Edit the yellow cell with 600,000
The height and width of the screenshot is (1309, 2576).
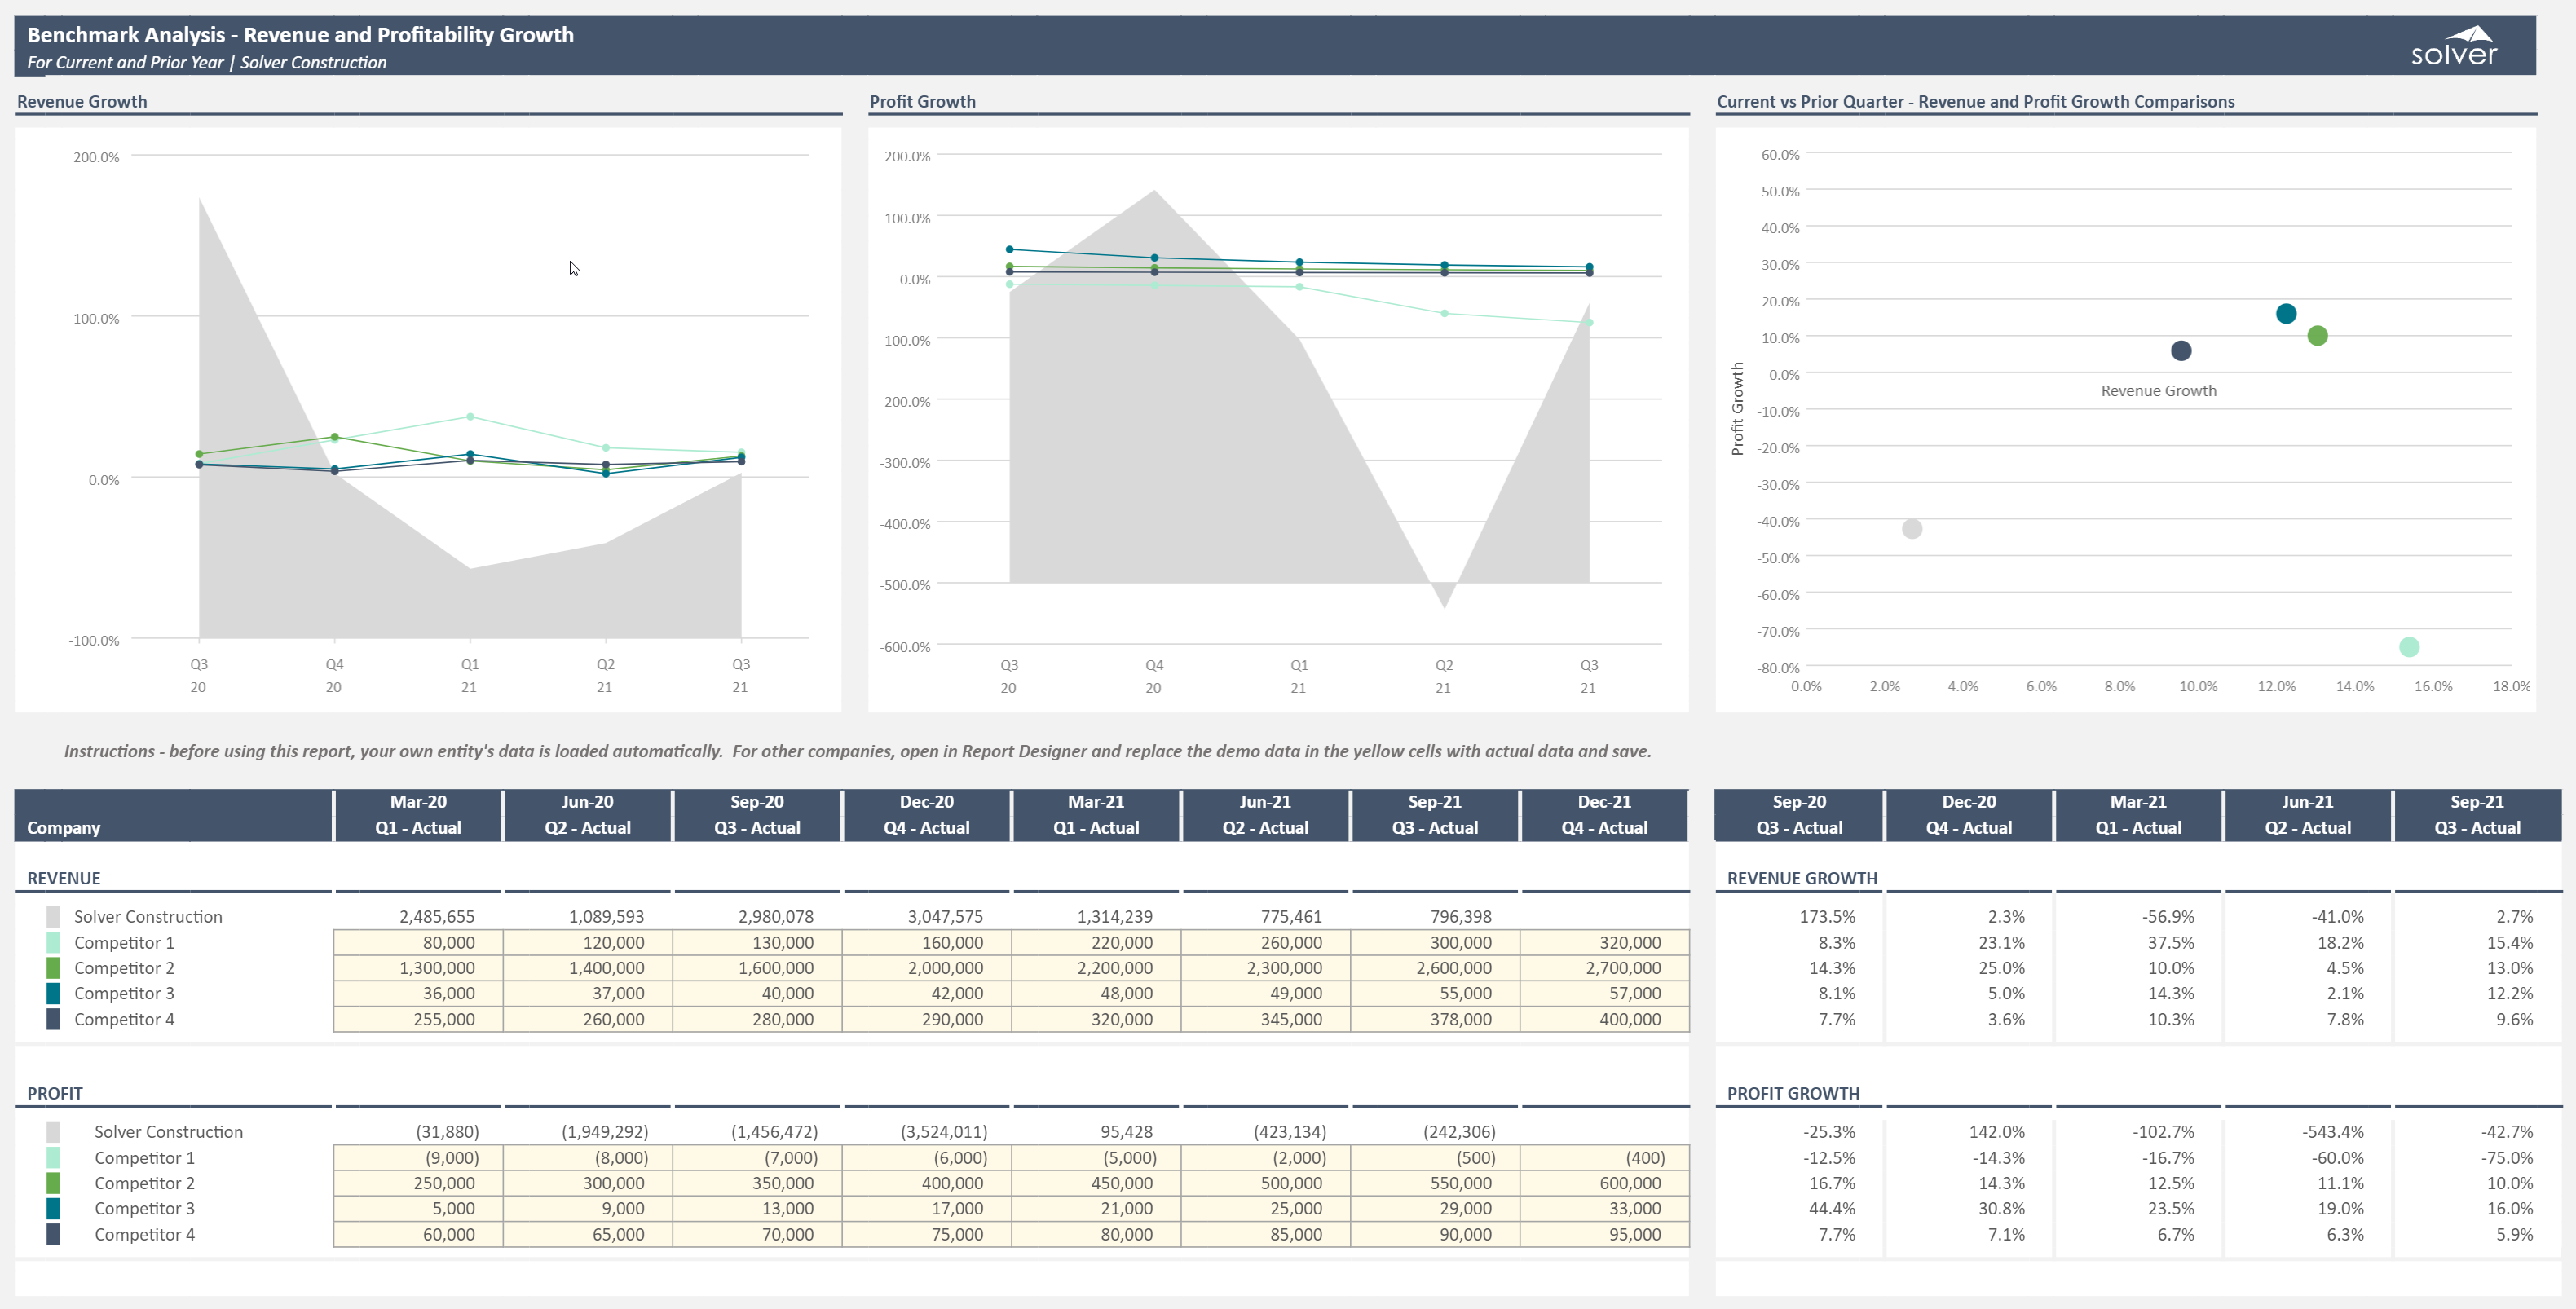coord(1605,1183)
